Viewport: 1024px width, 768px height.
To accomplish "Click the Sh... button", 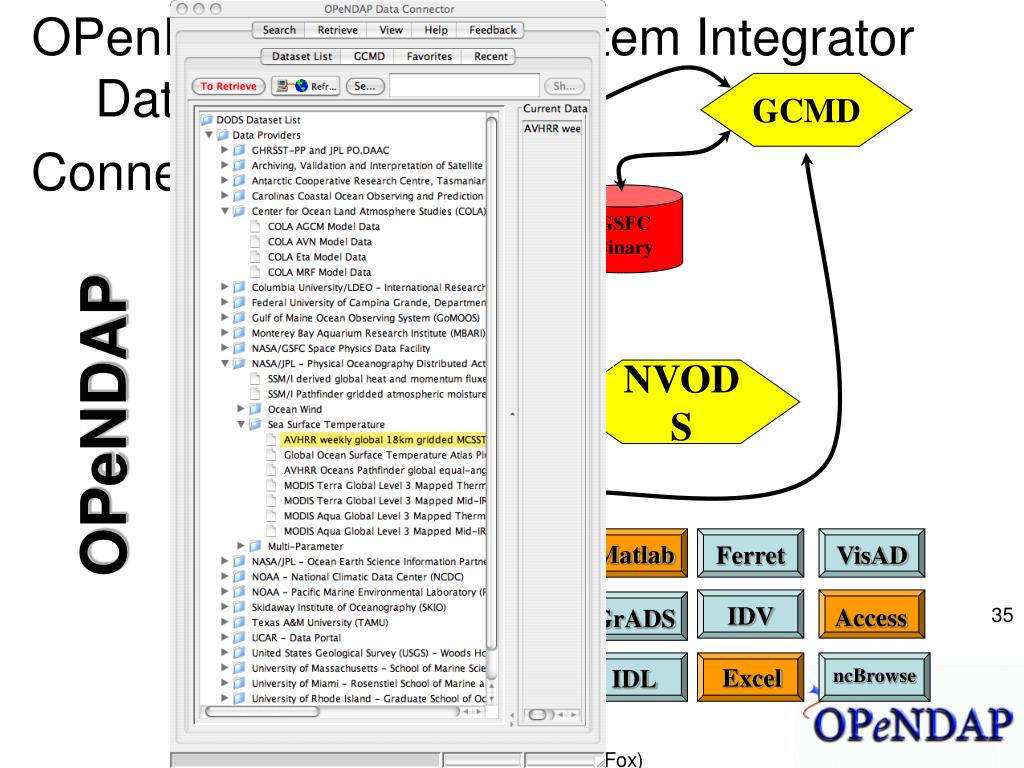I will click(564, 86).
